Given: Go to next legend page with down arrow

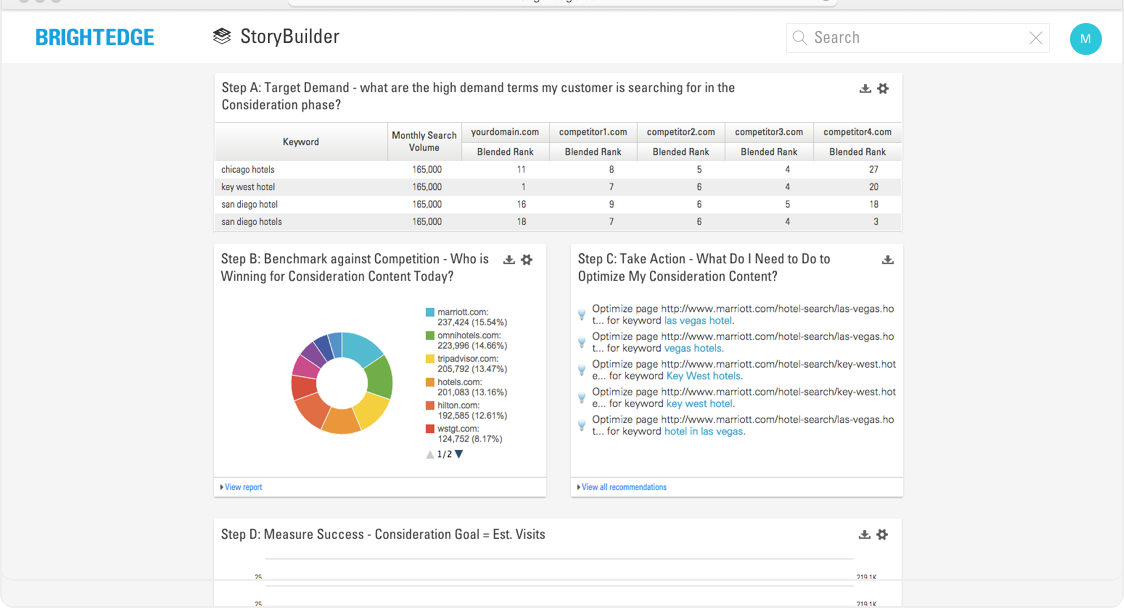Looking at the screenshot, I should tap(459, 454).
